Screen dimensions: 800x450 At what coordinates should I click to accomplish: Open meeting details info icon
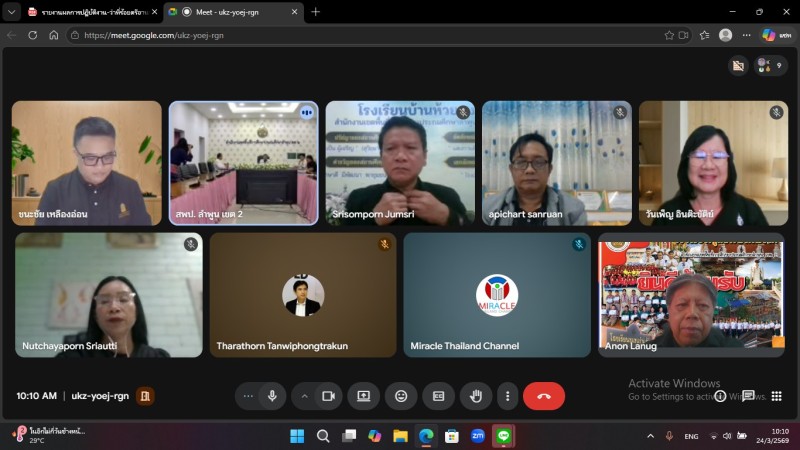click(720, 396)
